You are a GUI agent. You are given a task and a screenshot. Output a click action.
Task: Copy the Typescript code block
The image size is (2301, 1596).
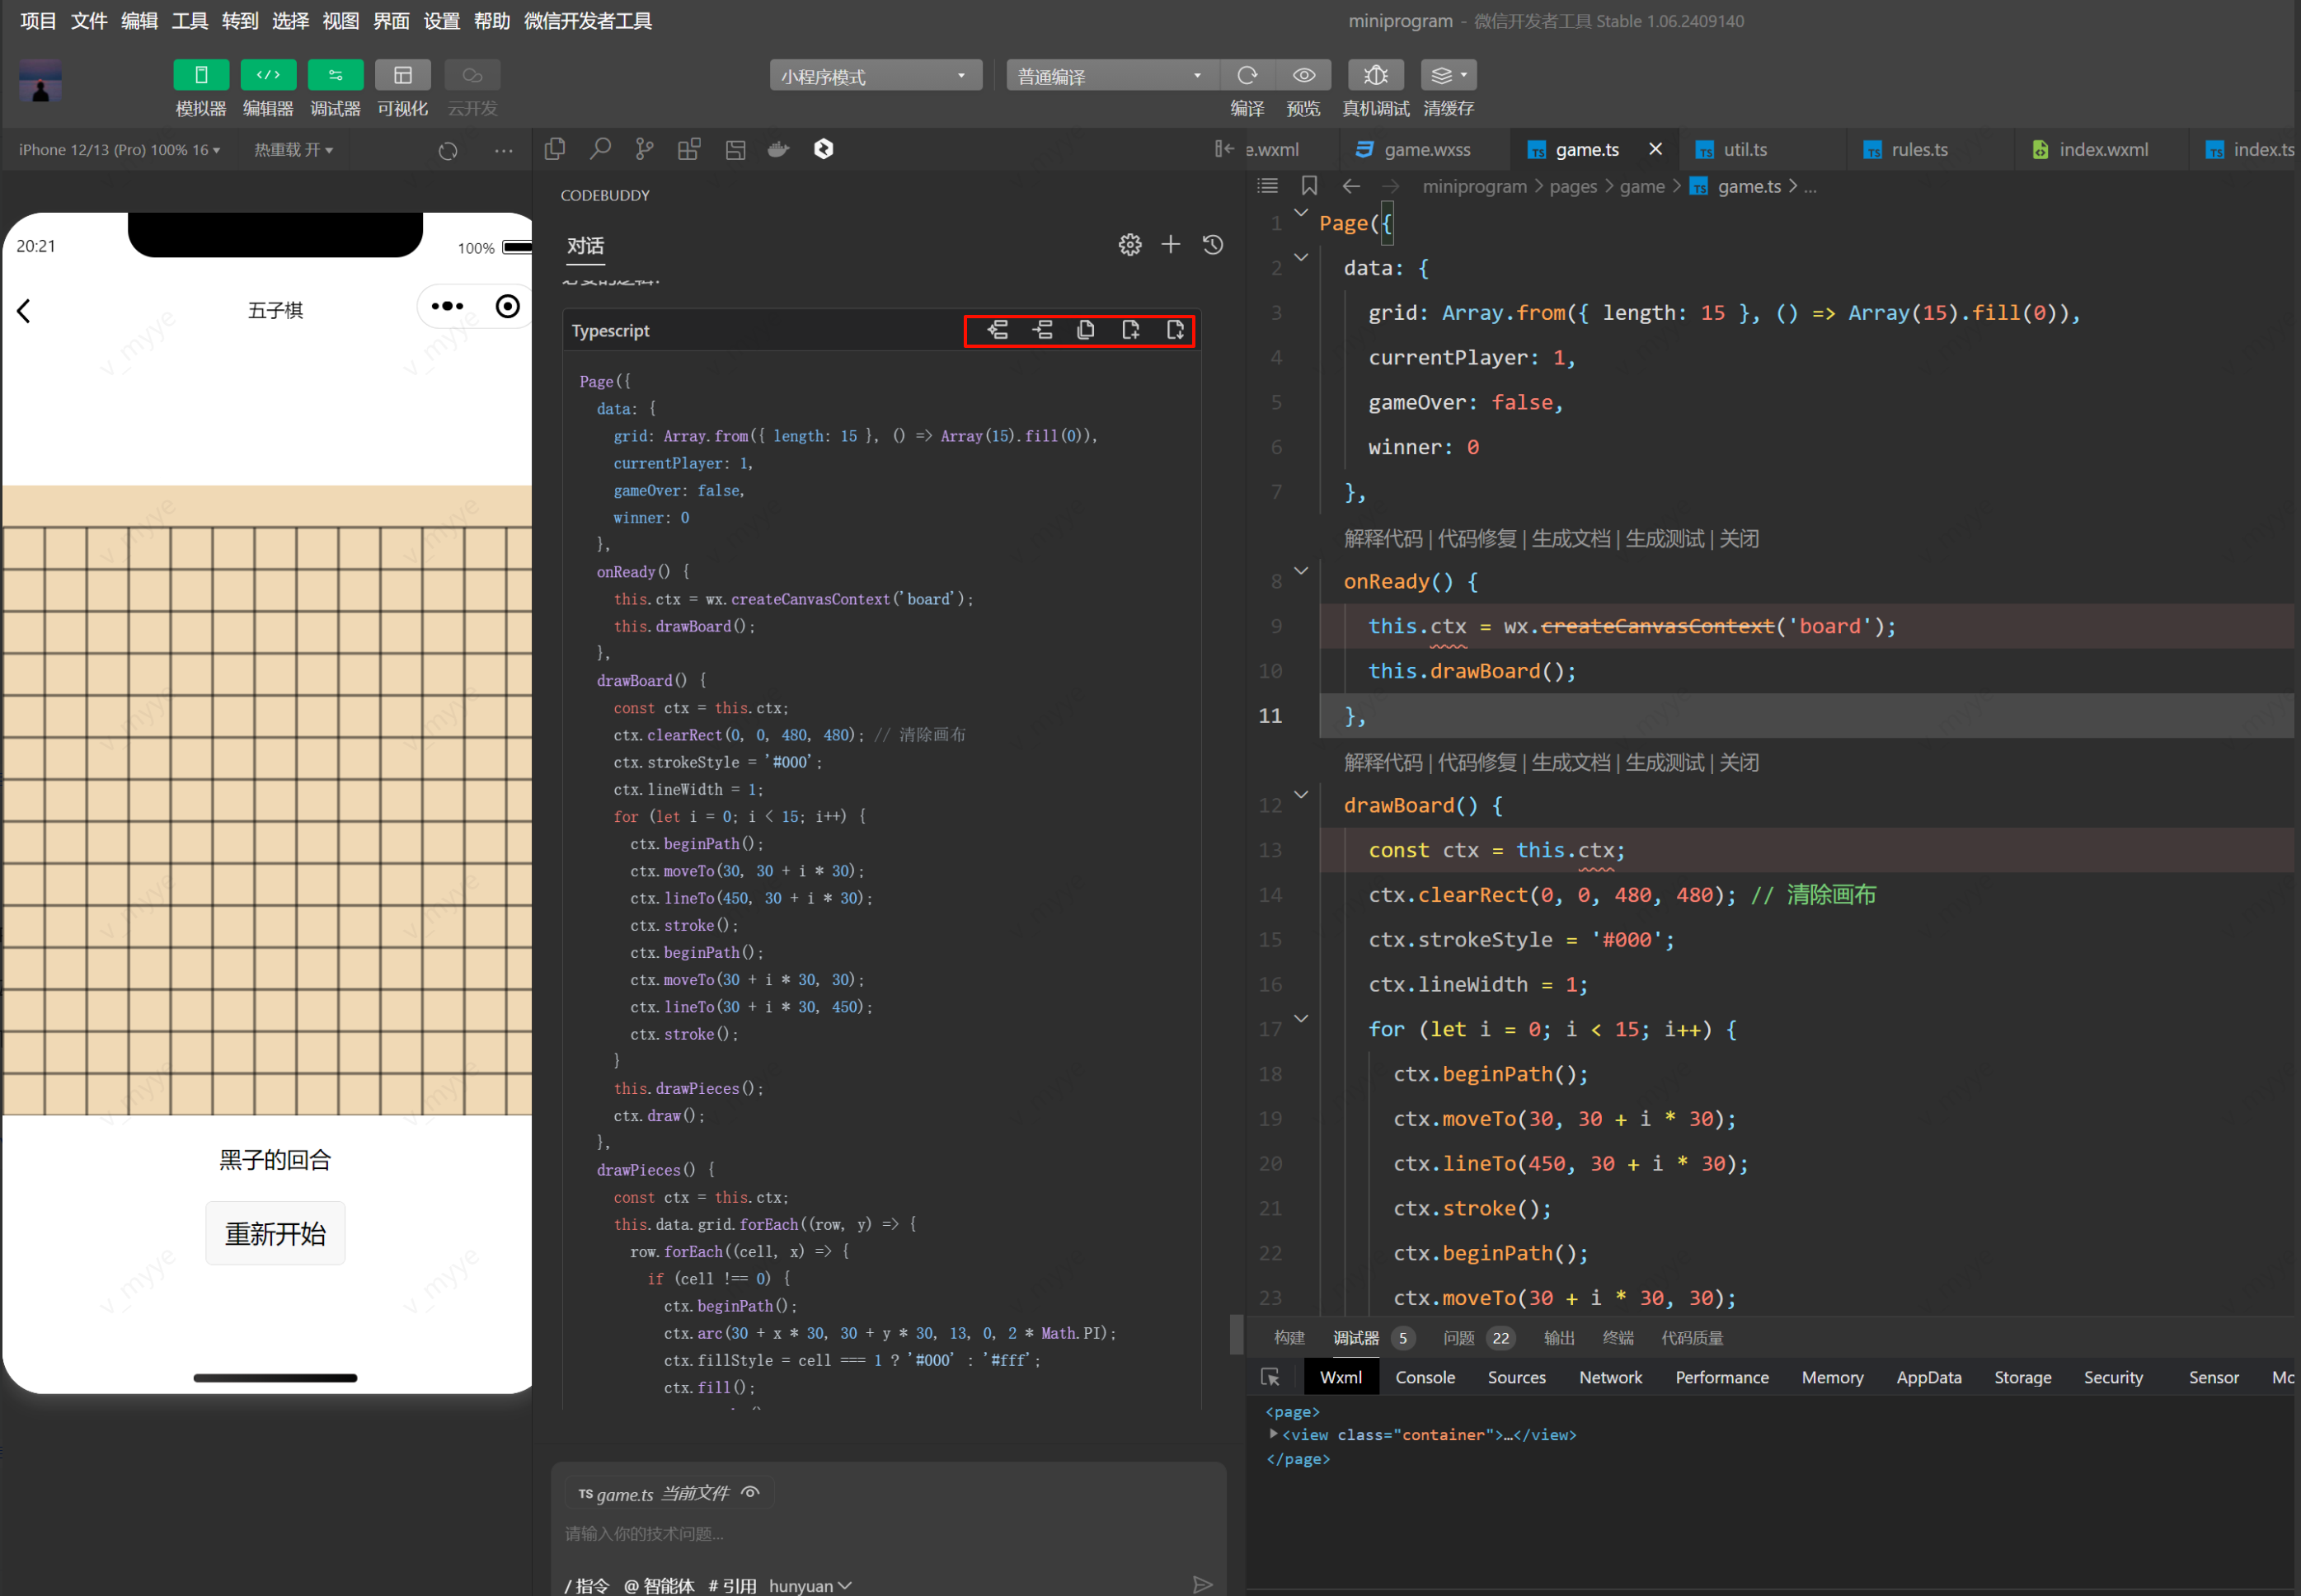(x=1086, y=330)
